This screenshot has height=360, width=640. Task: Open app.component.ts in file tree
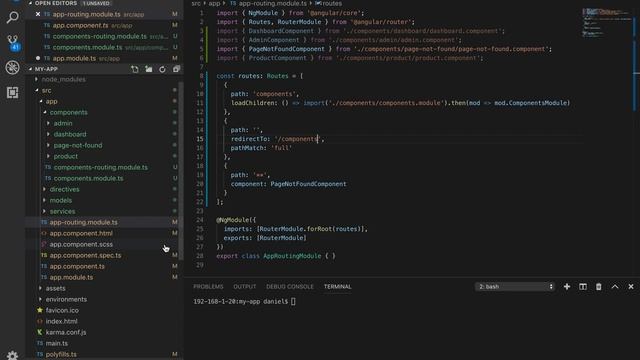coord(77,267)
